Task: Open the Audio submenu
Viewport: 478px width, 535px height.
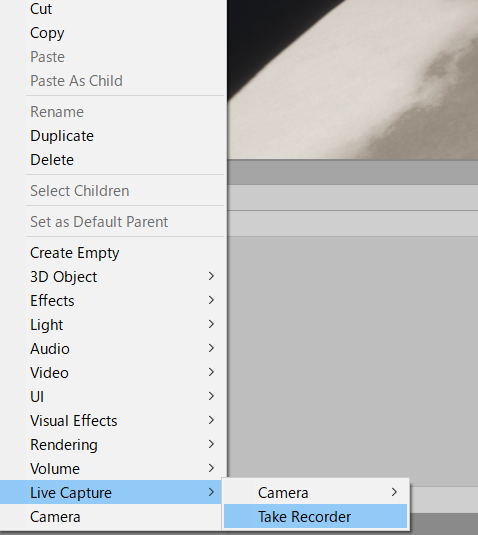Action: coord(113,349)
